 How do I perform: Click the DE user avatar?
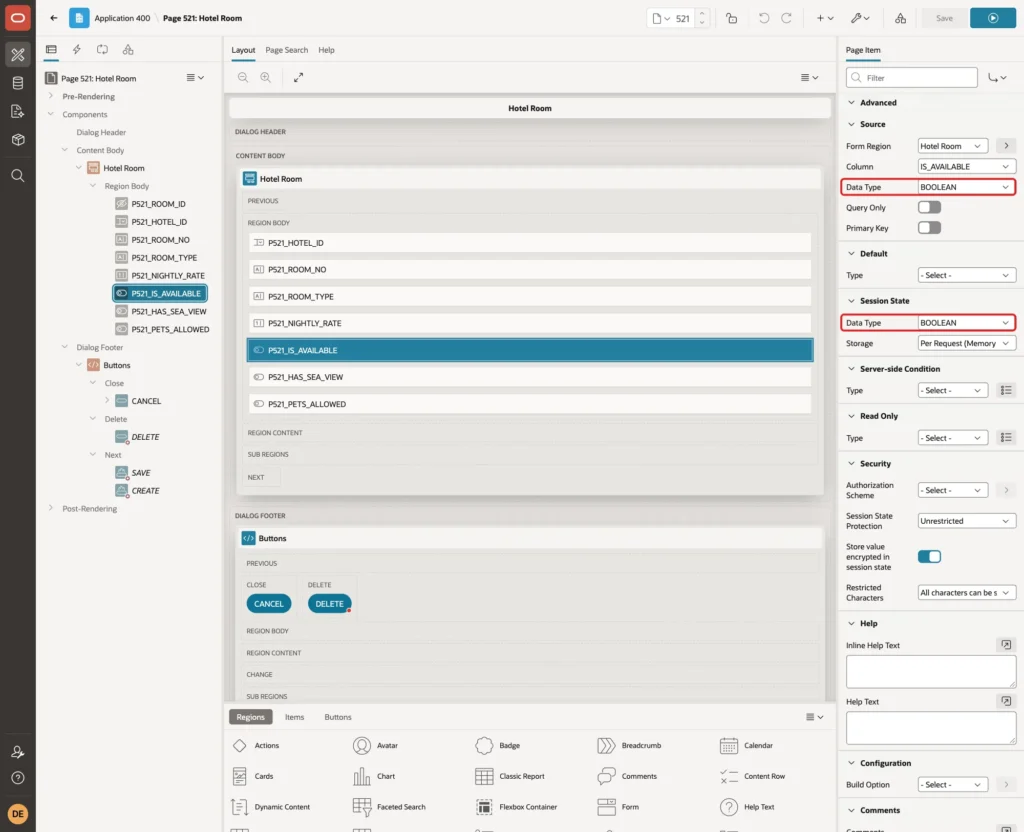tap(18, 814)
